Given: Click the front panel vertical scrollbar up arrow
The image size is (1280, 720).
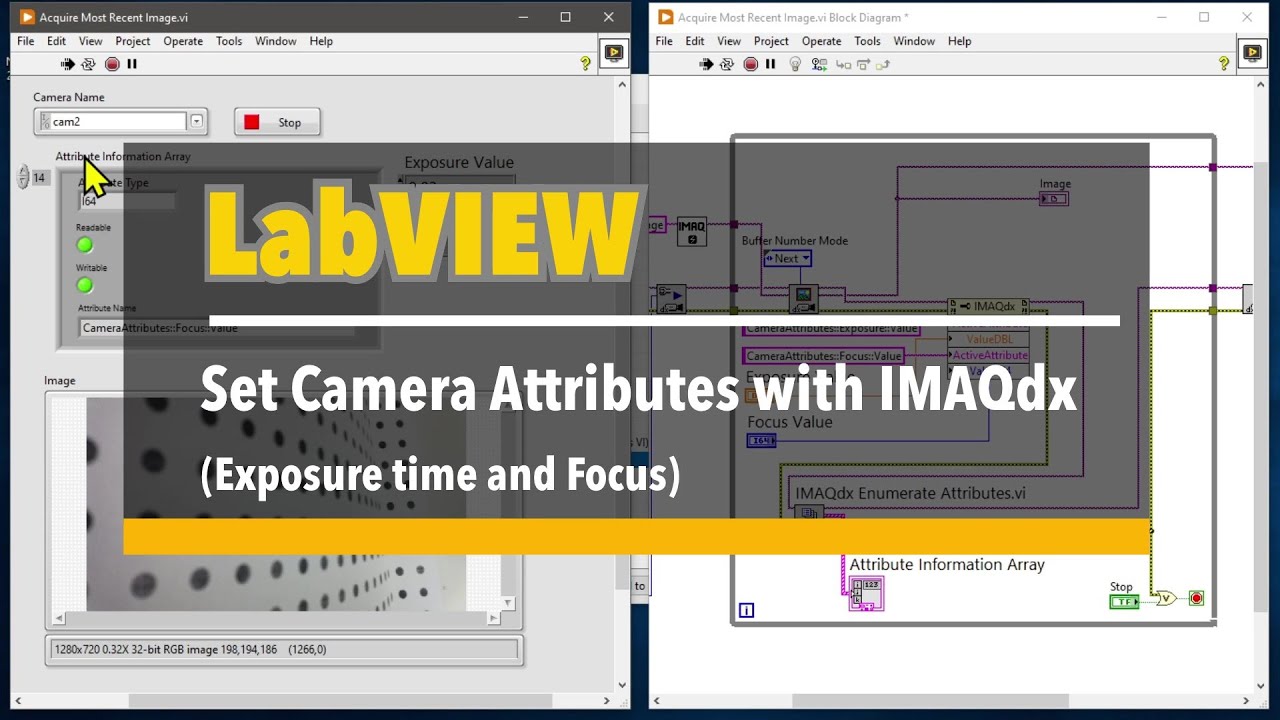Looking at the screenshot, I should pyautogui.click(x=622, y=85).
